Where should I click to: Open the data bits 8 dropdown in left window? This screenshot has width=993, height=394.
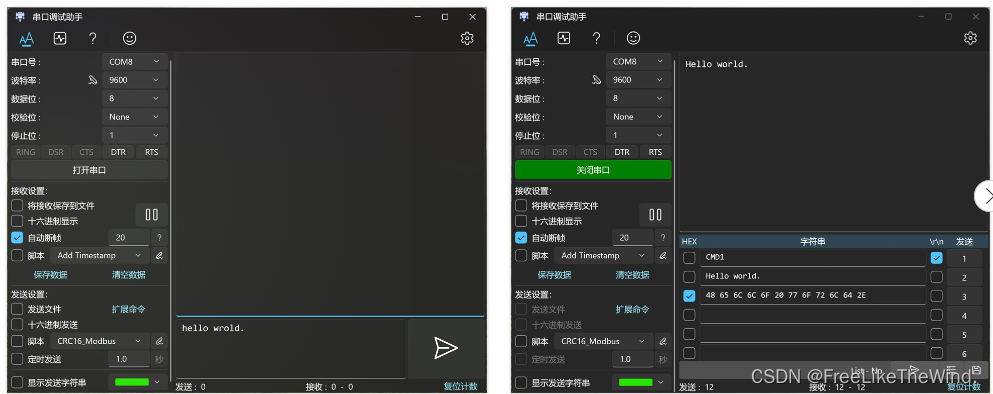(x=135, y=99)
